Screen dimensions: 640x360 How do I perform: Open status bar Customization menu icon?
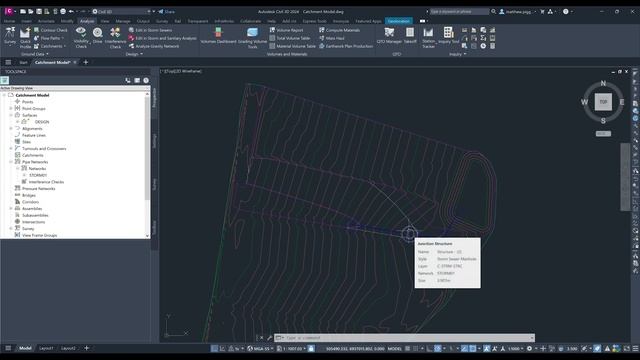coord(636,349)
